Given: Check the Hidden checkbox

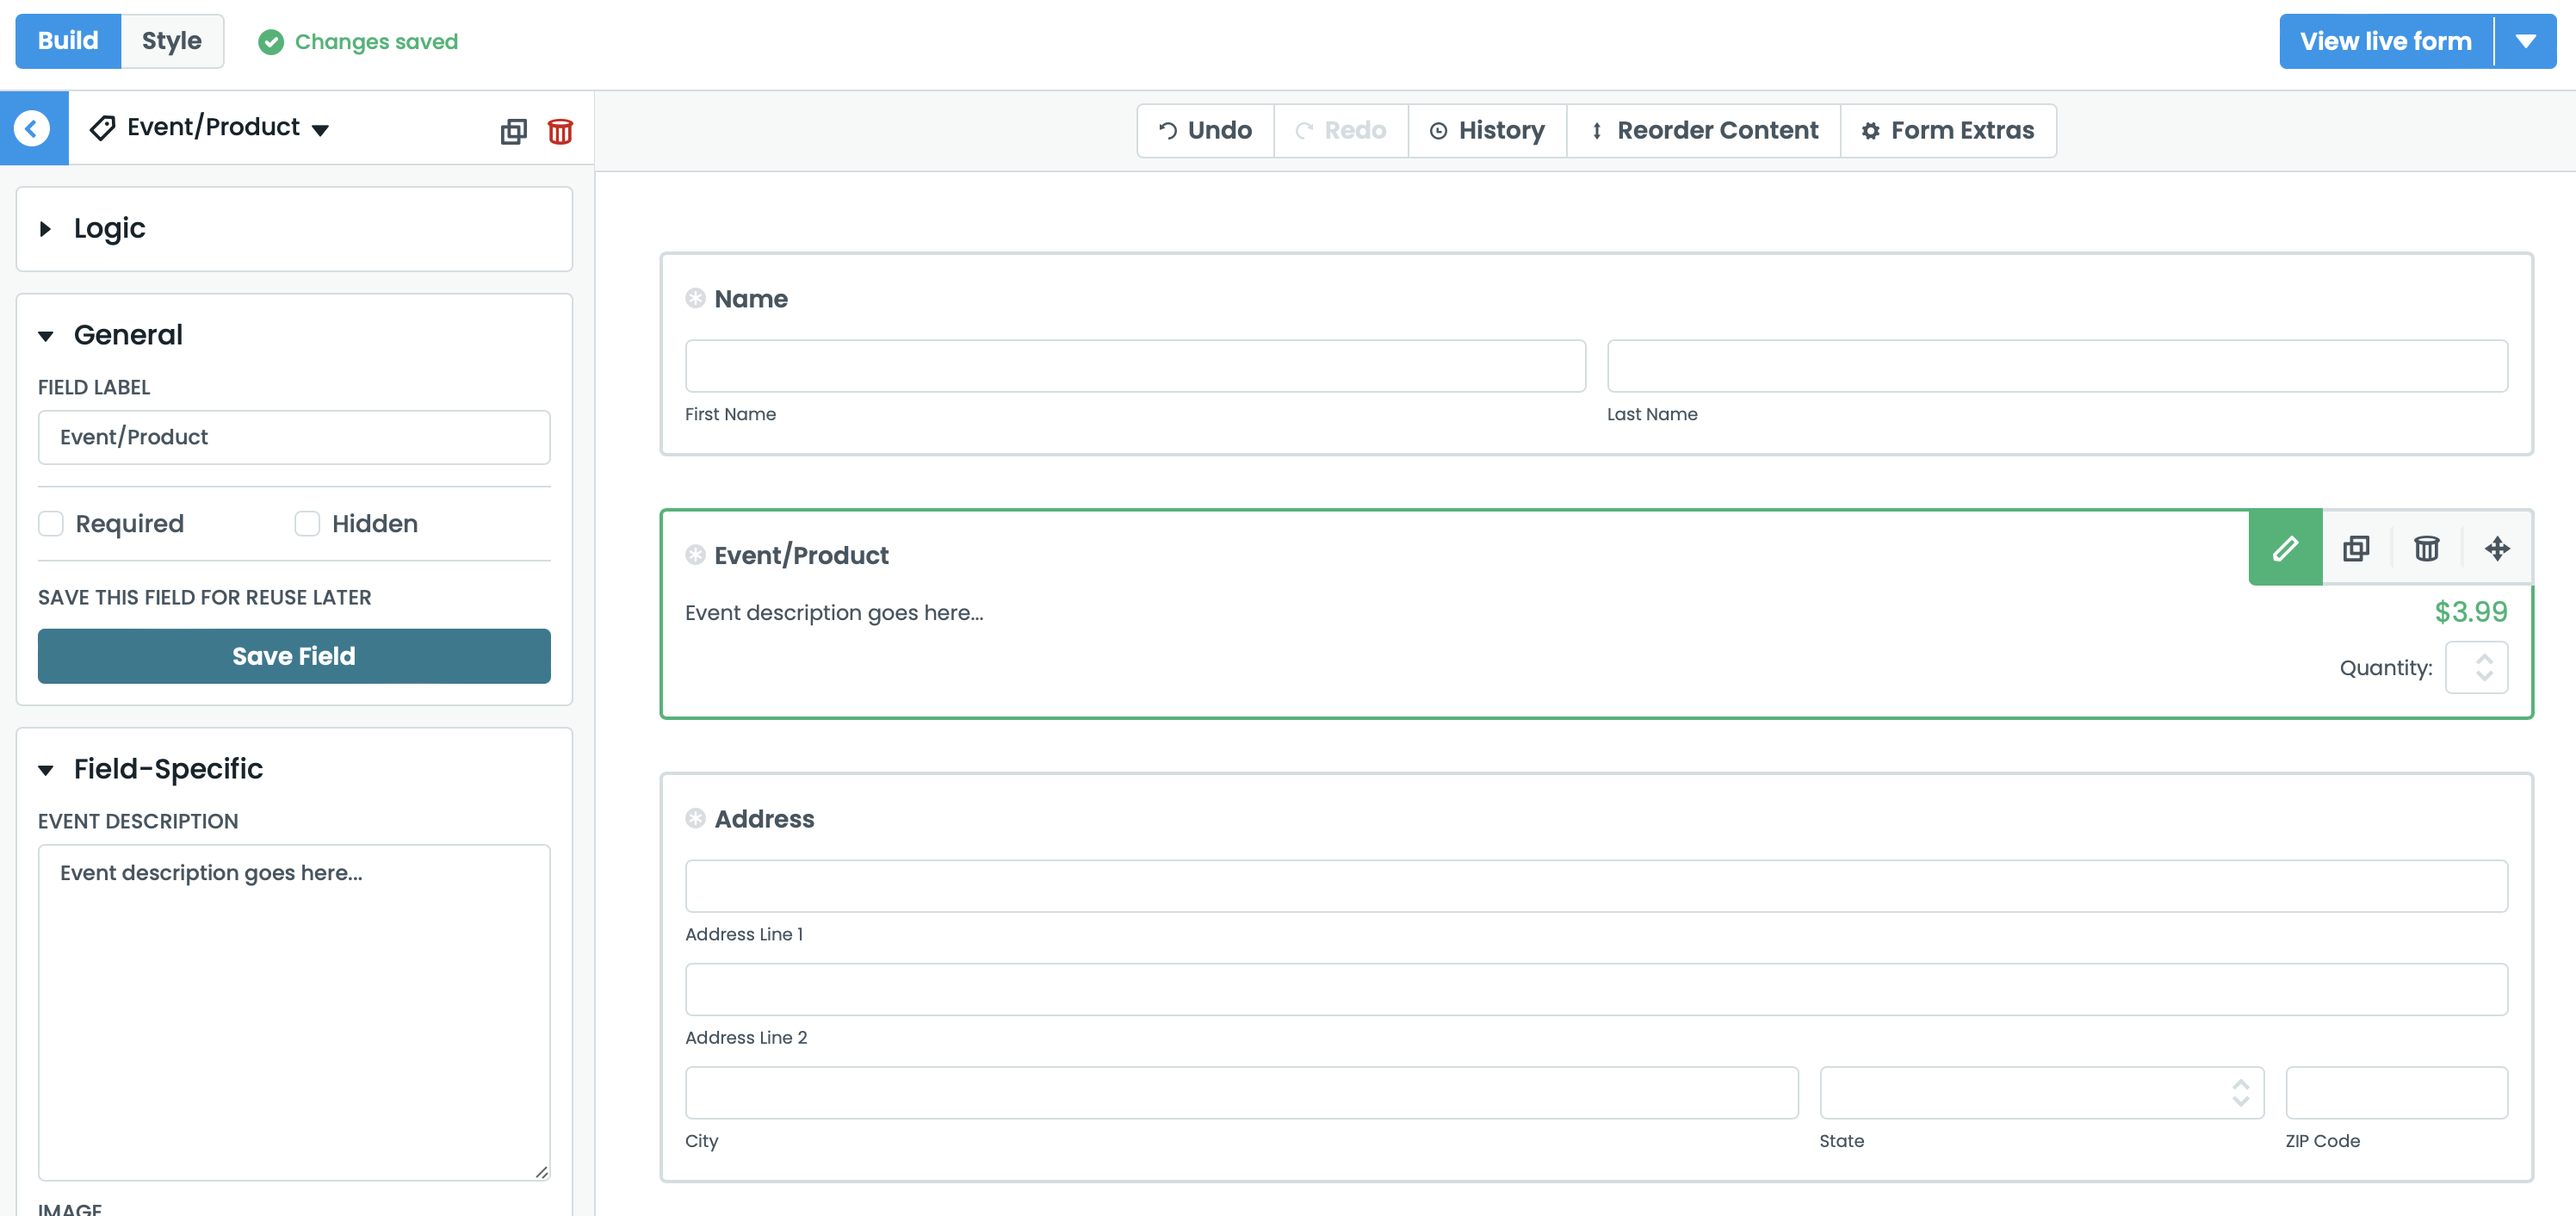Looking at the screenshot, I should click(x=307, y=523).
